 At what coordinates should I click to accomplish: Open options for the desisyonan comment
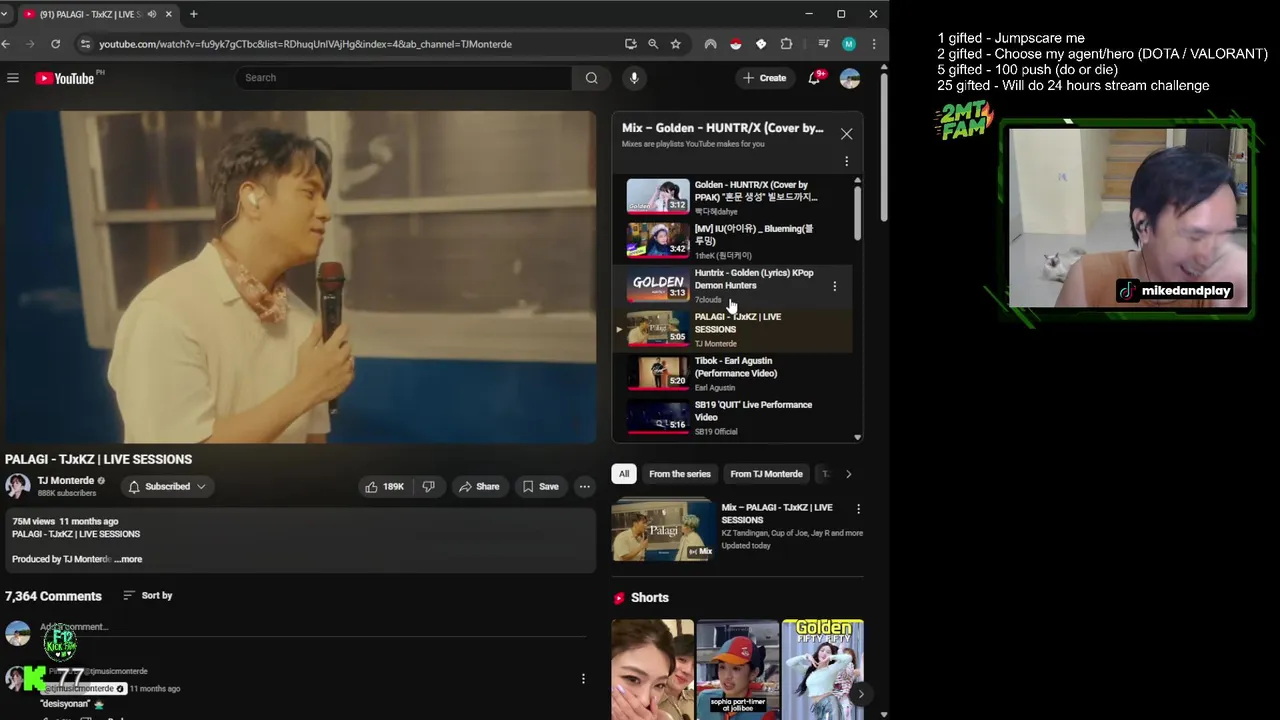pos(583,679)
